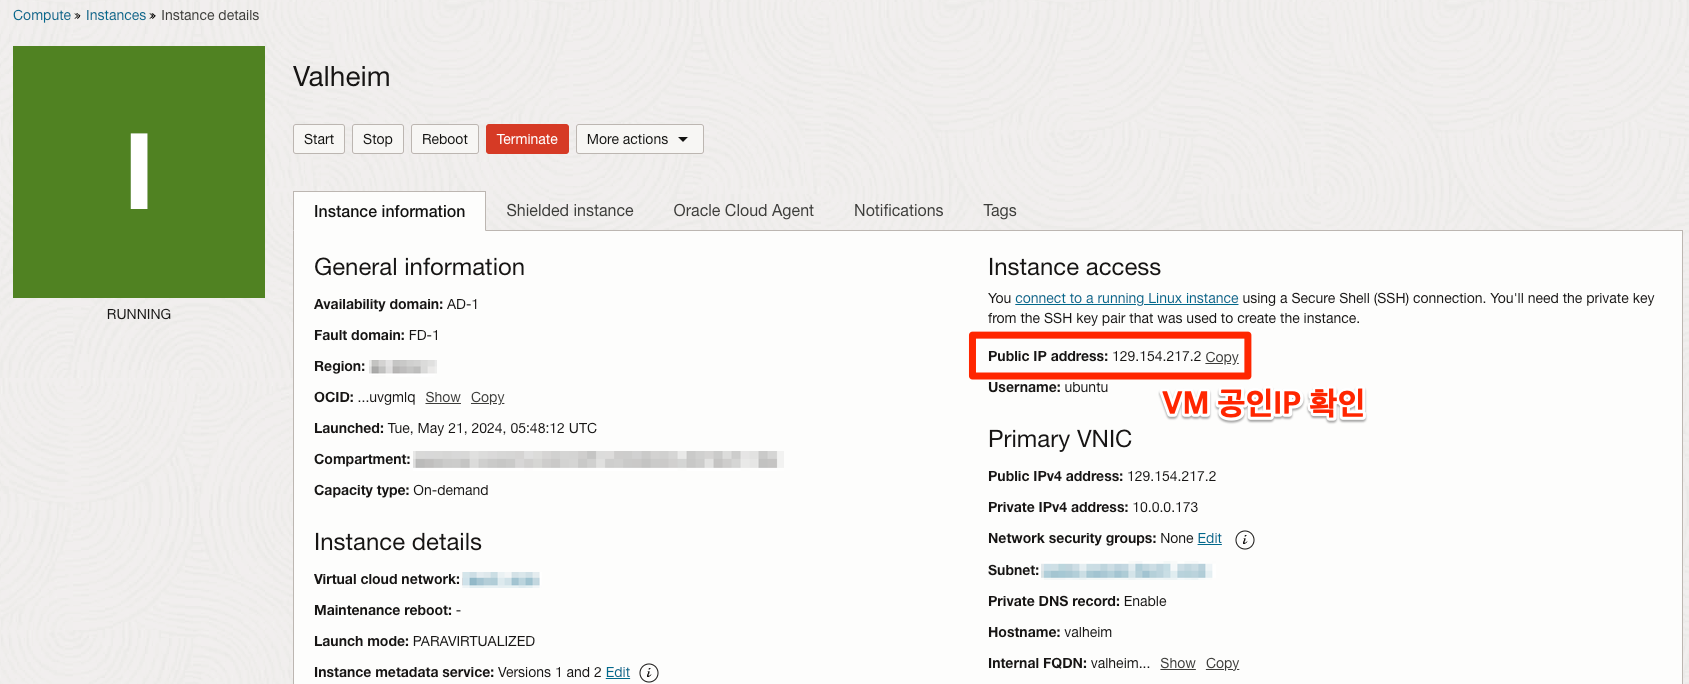The image size is (1689, 684).
Task: Copy the Internal FQDN
Action: tap(1222, 663)
